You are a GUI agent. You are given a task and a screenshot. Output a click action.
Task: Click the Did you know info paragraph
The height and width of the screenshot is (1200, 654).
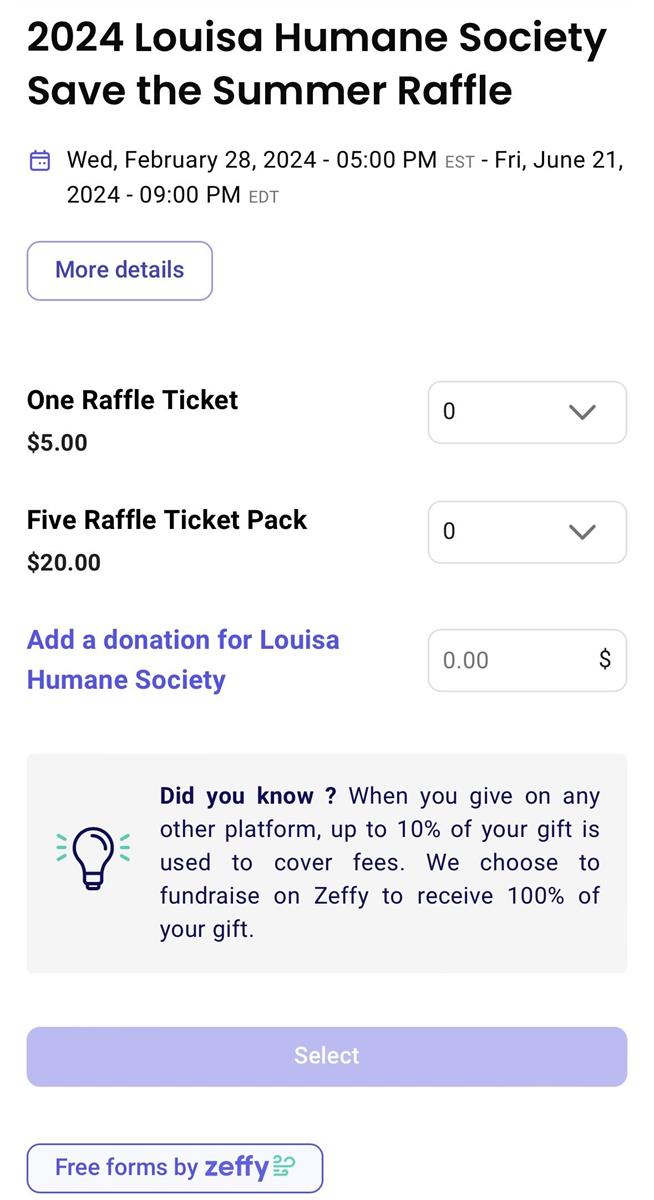coord(380,863)
